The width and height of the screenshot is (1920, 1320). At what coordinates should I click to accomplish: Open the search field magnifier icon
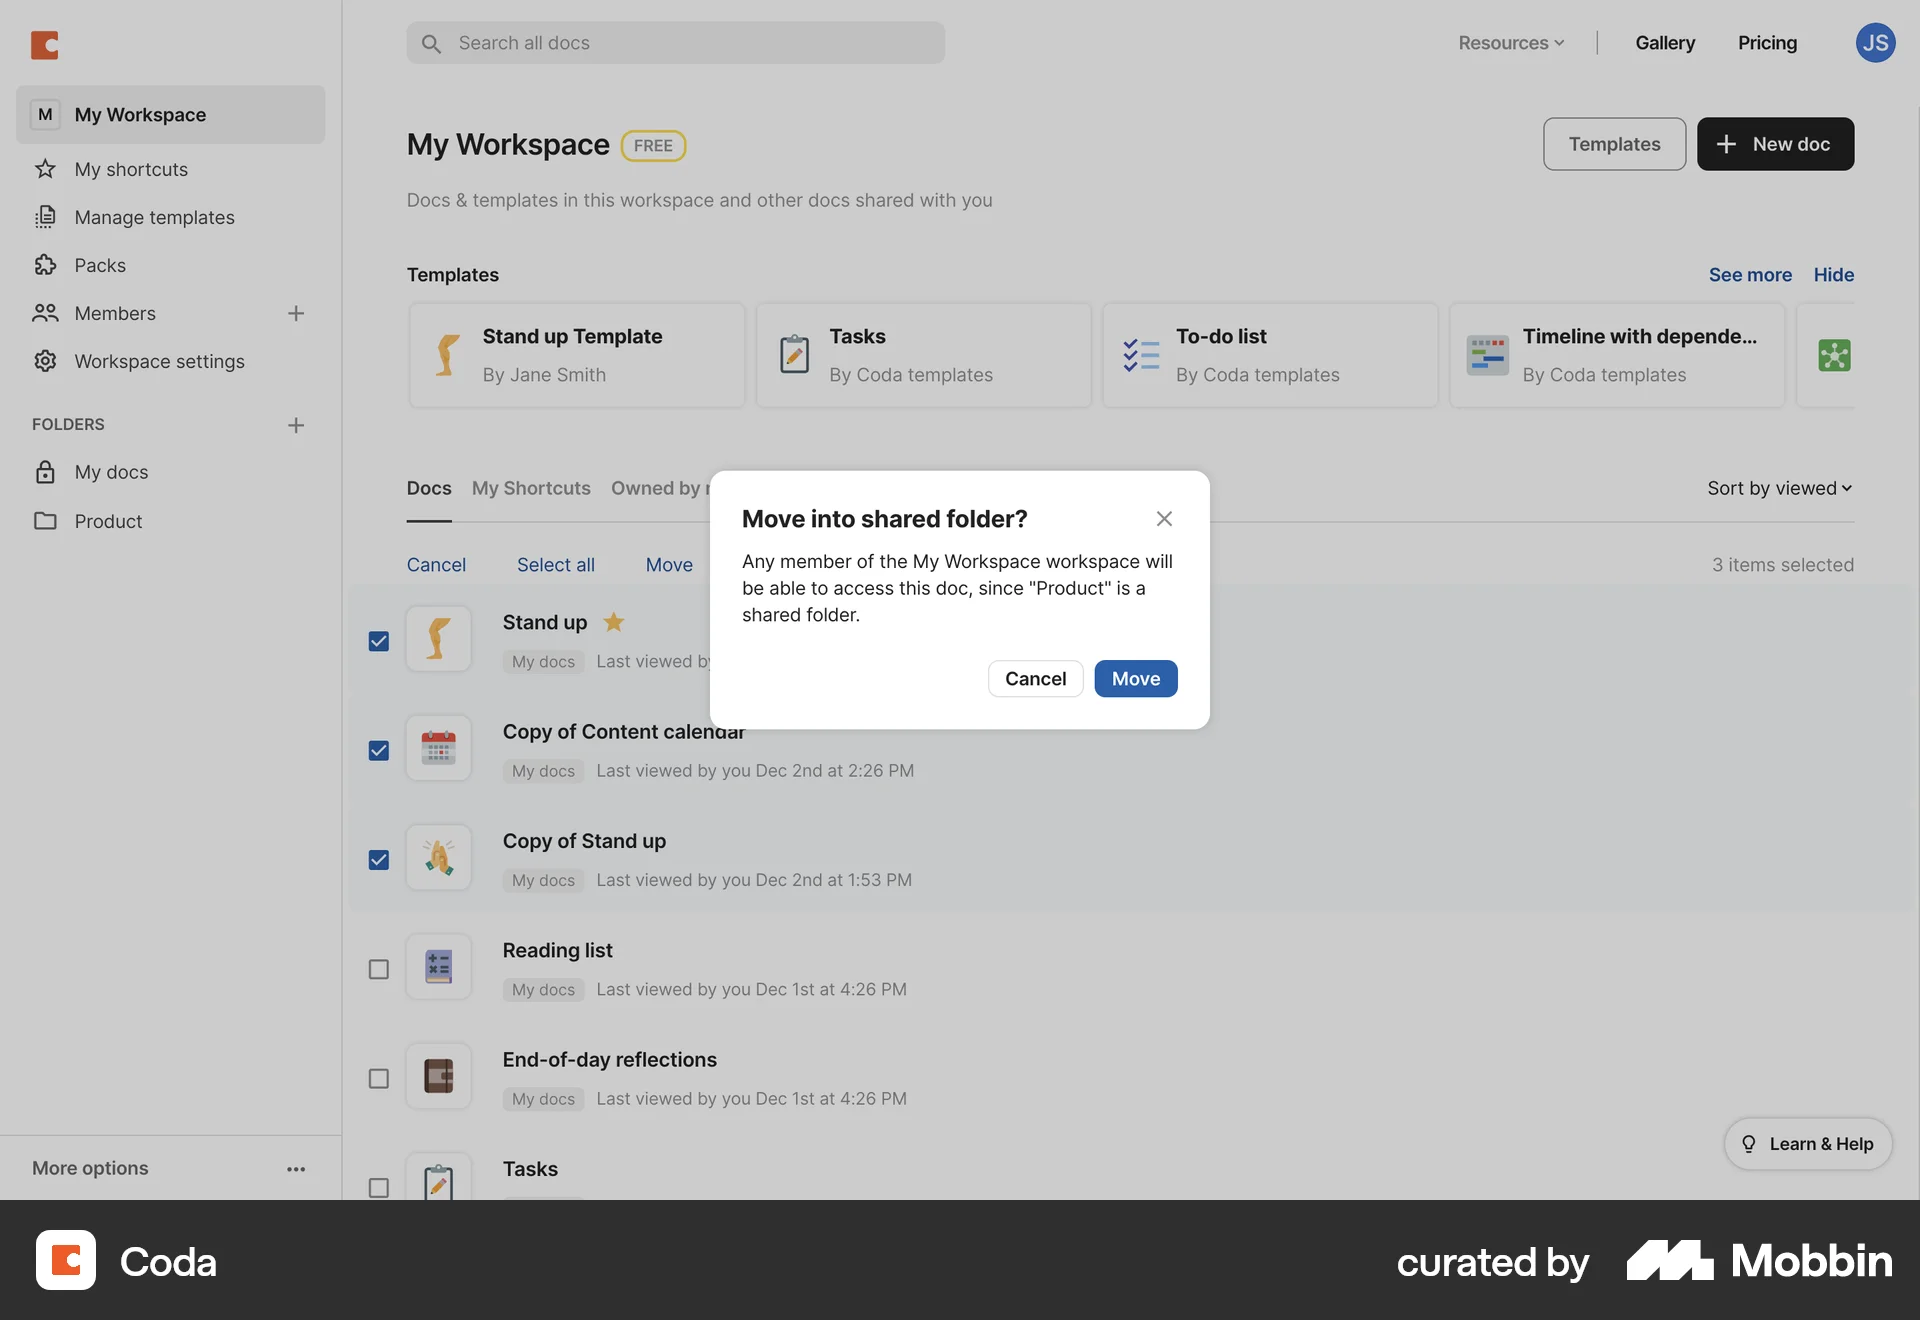click(x=432, y=43)
